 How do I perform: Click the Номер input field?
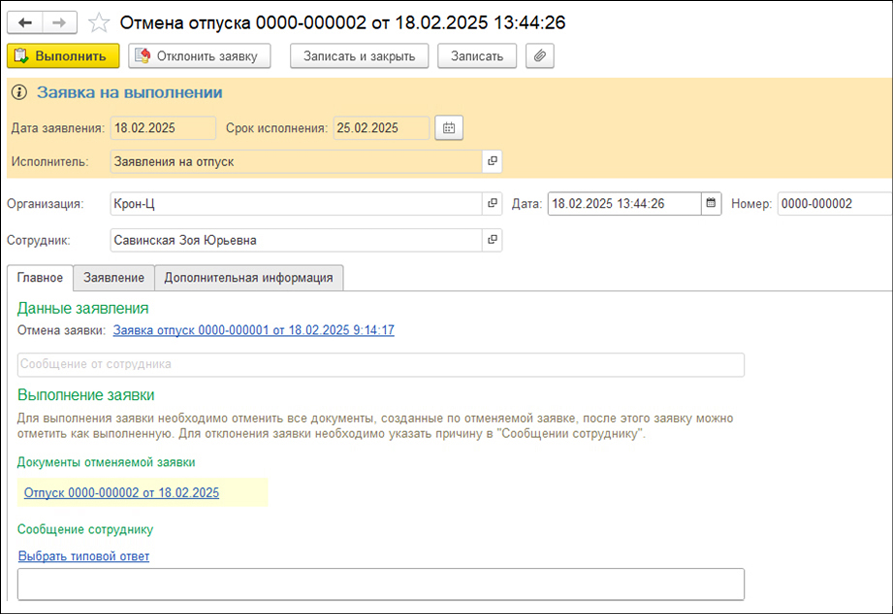833,204
